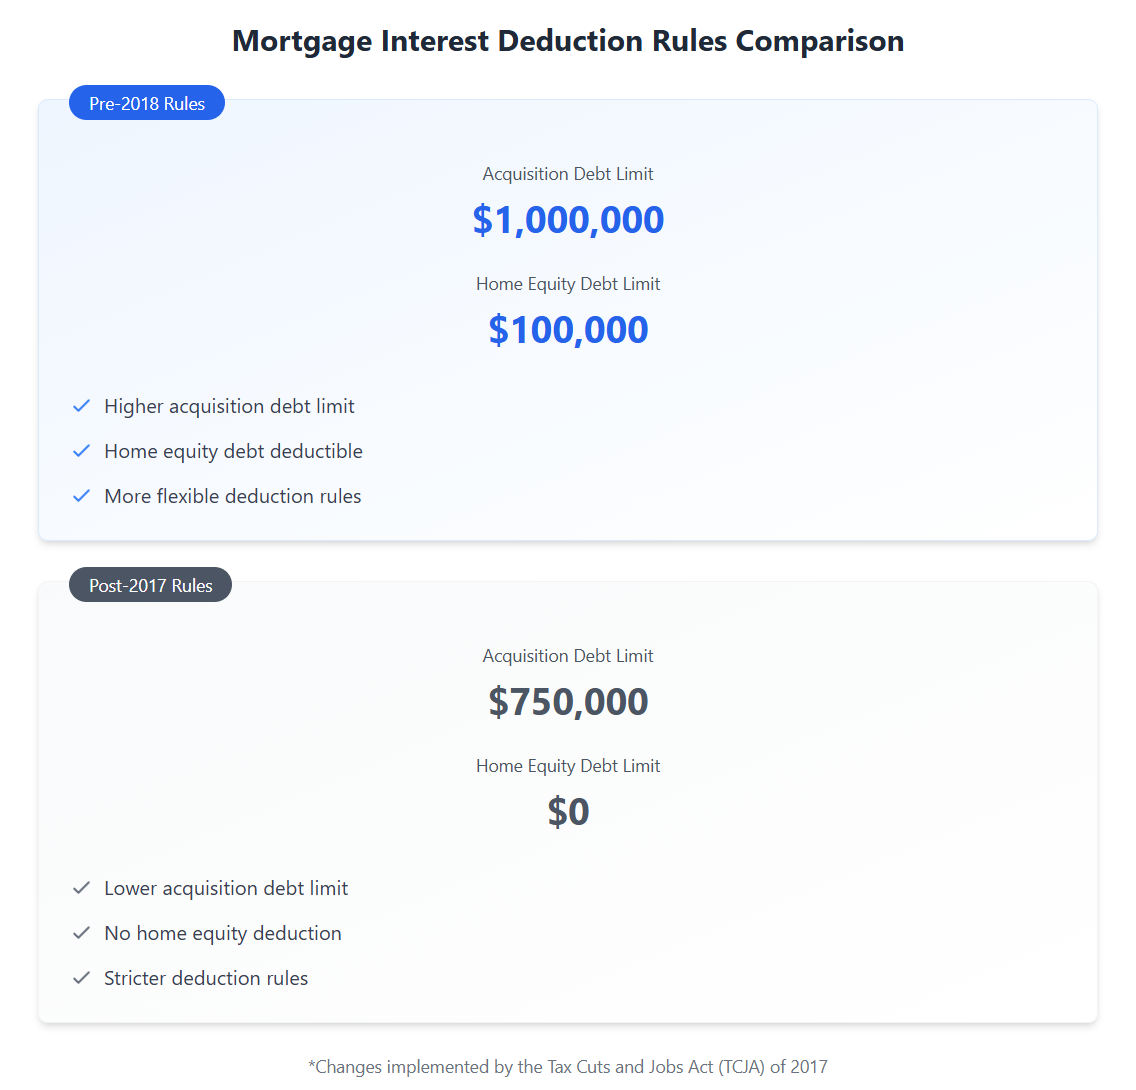Click checkmark icon beside Higher acquisition debt limit

[x=82, y=406]
